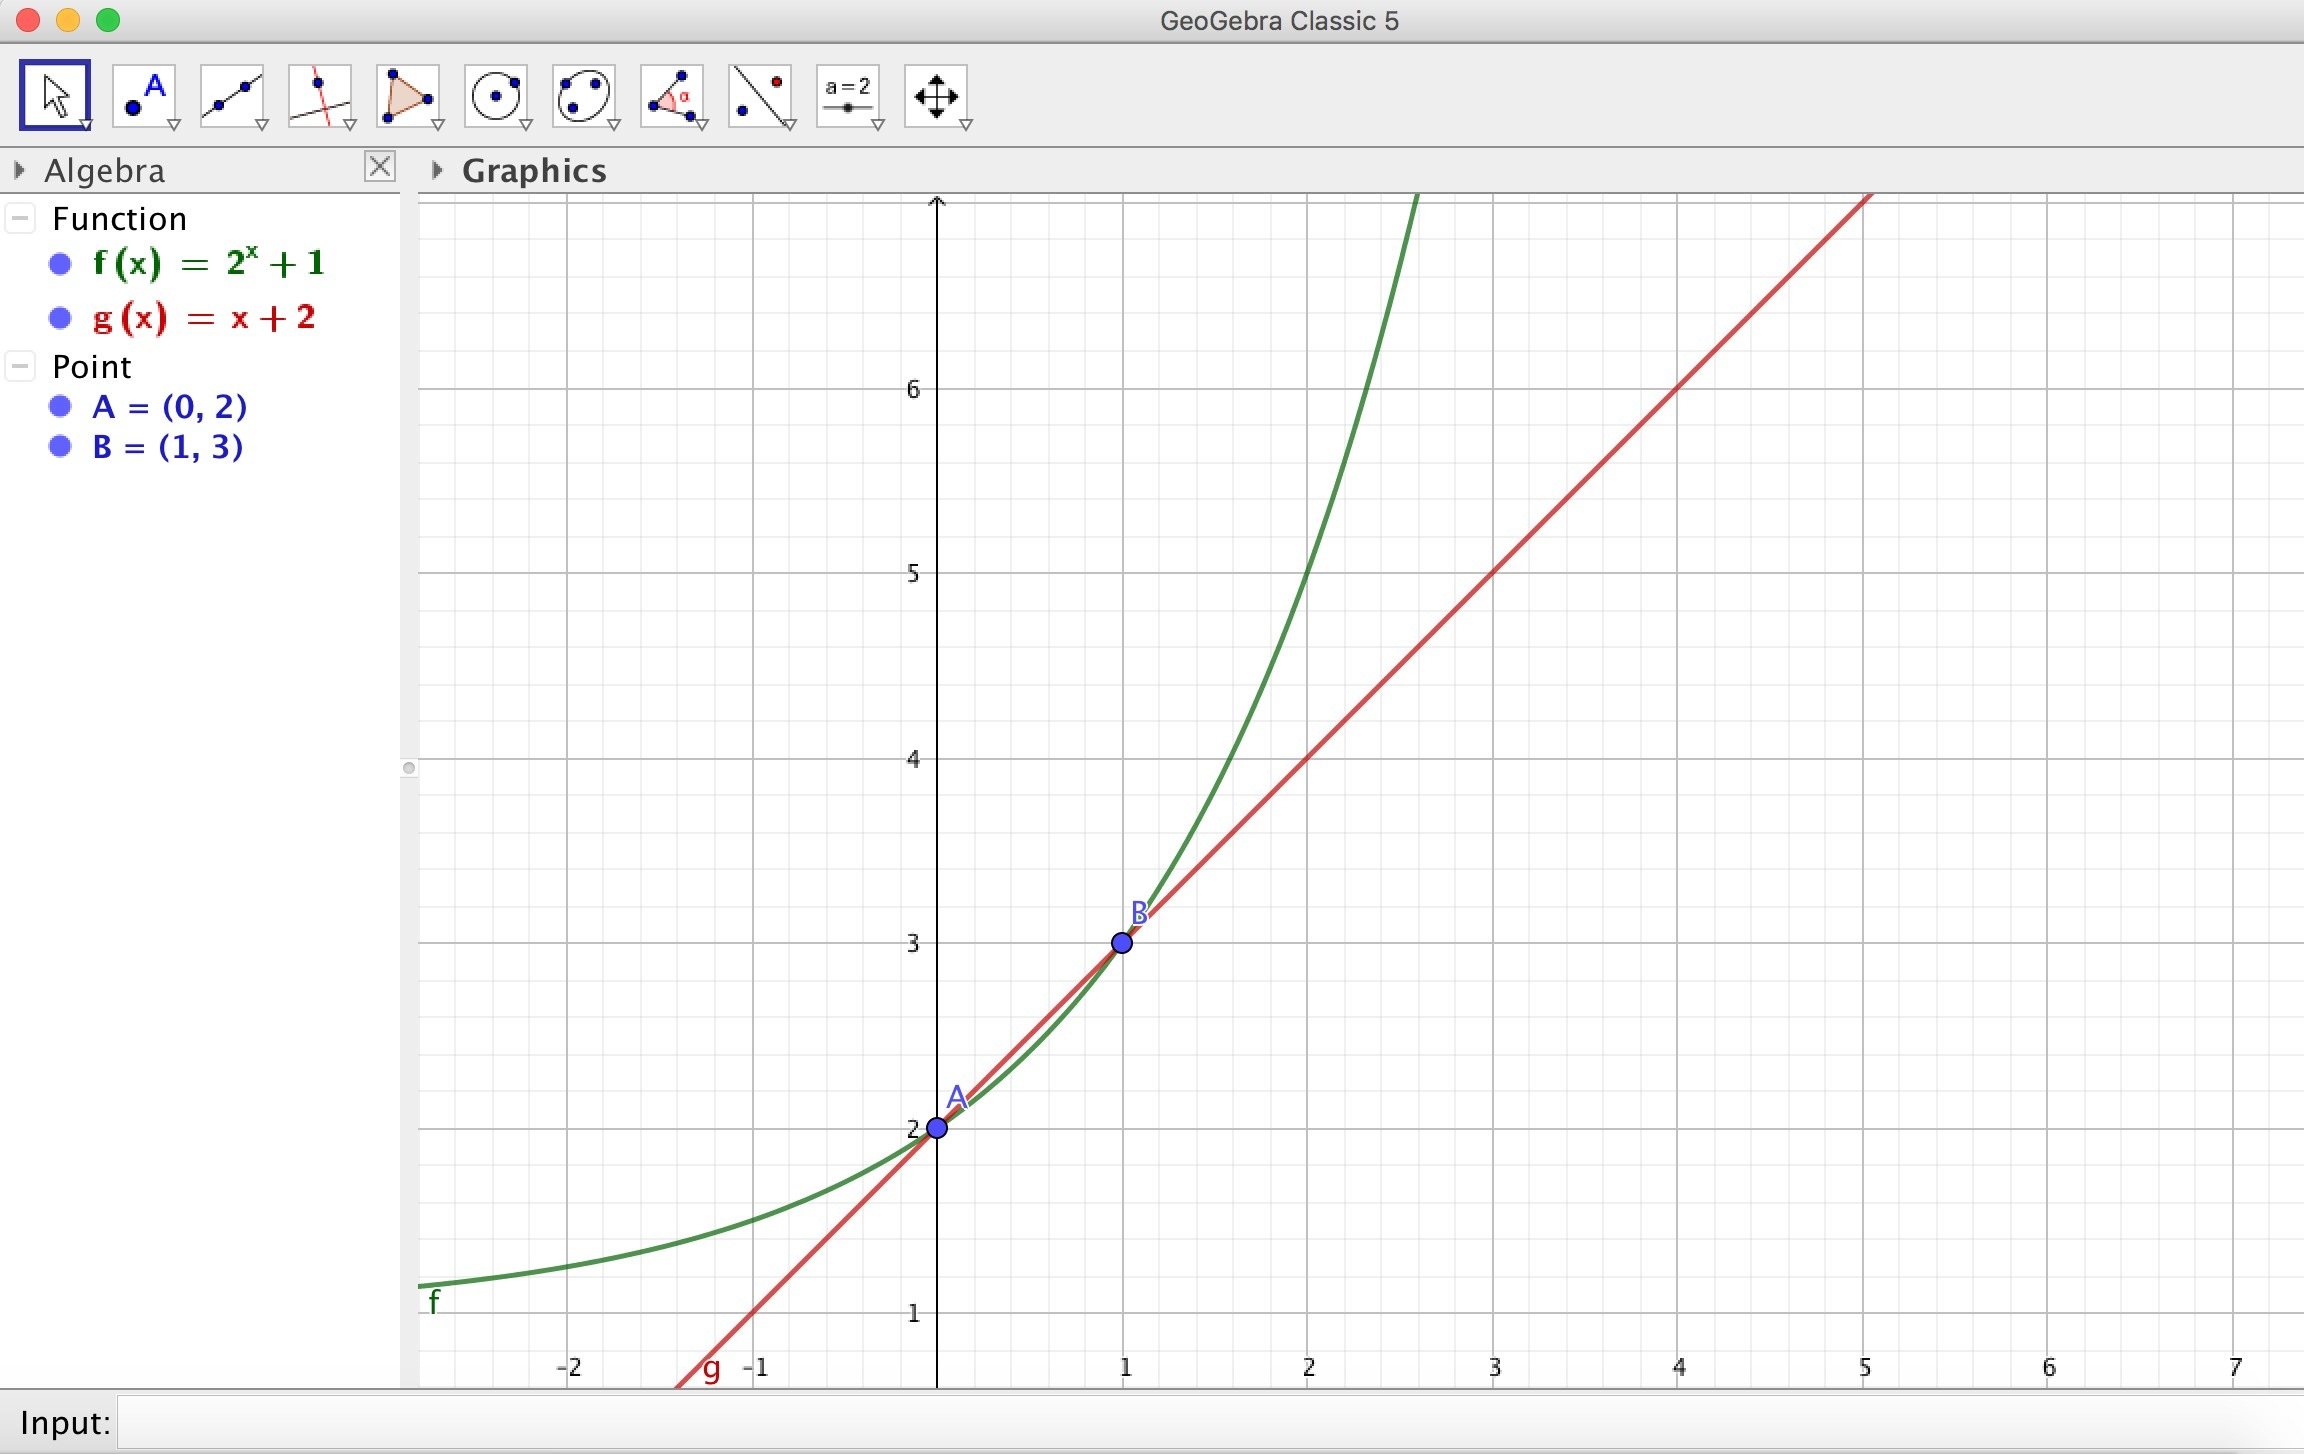The image size is (2304, 1454).
Task: Select the Slider tool
Action: click(x=848, y=96)
